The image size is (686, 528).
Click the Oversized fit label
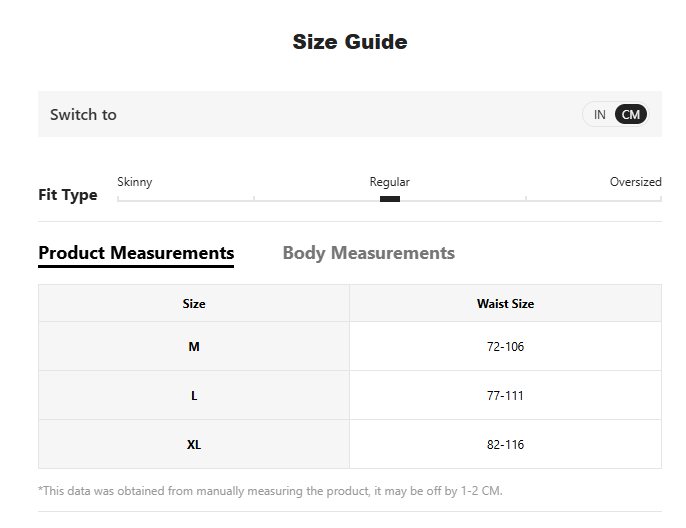[635, 182]
